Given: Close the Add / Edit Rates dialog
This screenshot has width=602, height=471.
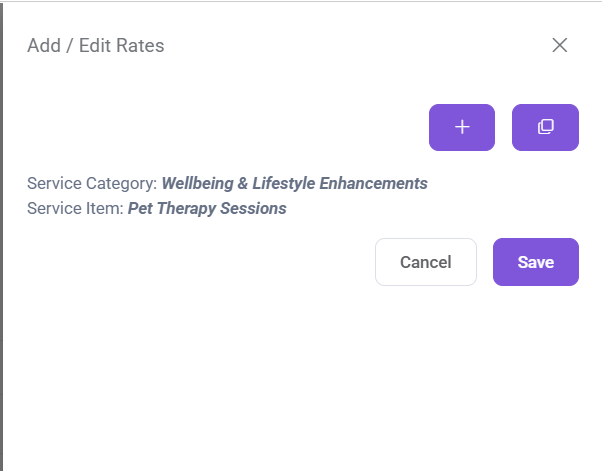Looking at the screenshot, I should click(560, 45).
